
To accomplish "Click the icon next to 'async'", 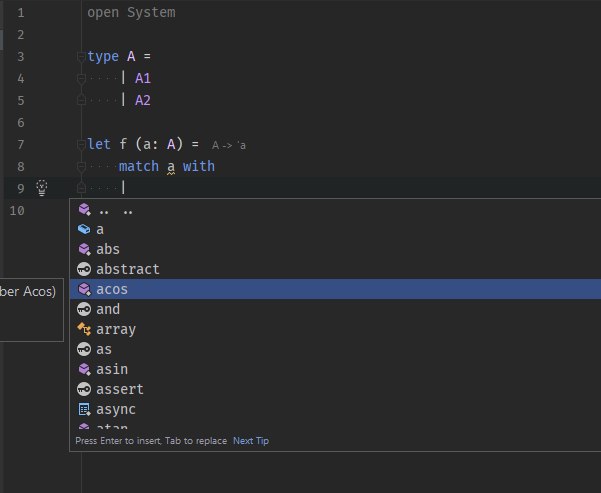I will point(84,409).
